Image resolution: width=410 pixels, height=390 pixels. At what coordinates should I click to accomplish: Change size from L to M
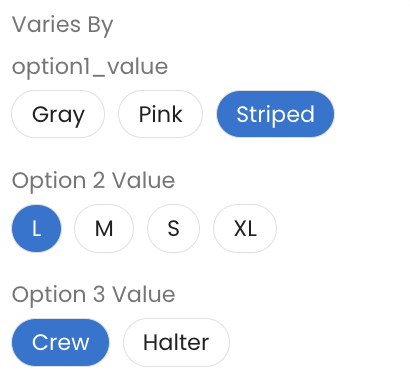point(104,228)
